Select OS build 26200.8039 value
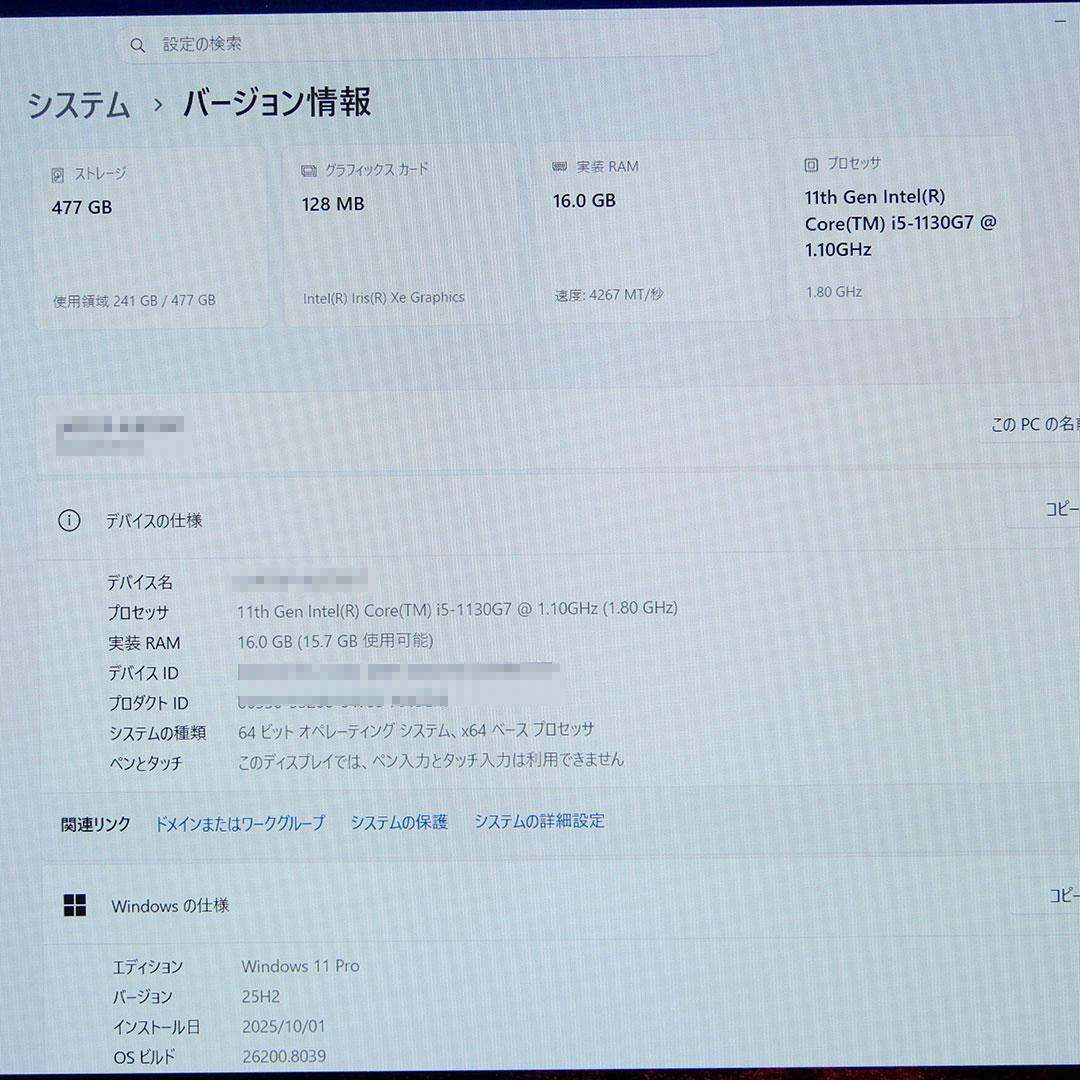Viewport: 1080px width, 1080px height. (284, 1057)
